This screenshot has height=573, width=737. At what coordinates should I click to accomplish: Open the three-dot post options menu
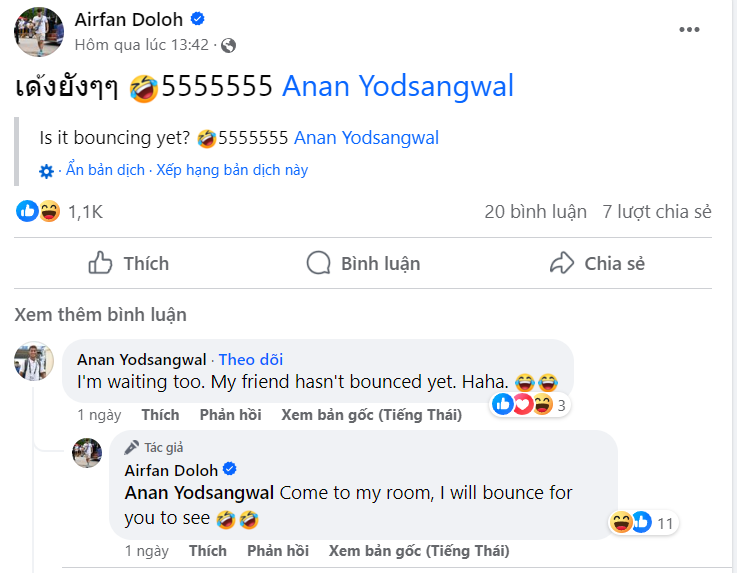(x=689, y=30)
